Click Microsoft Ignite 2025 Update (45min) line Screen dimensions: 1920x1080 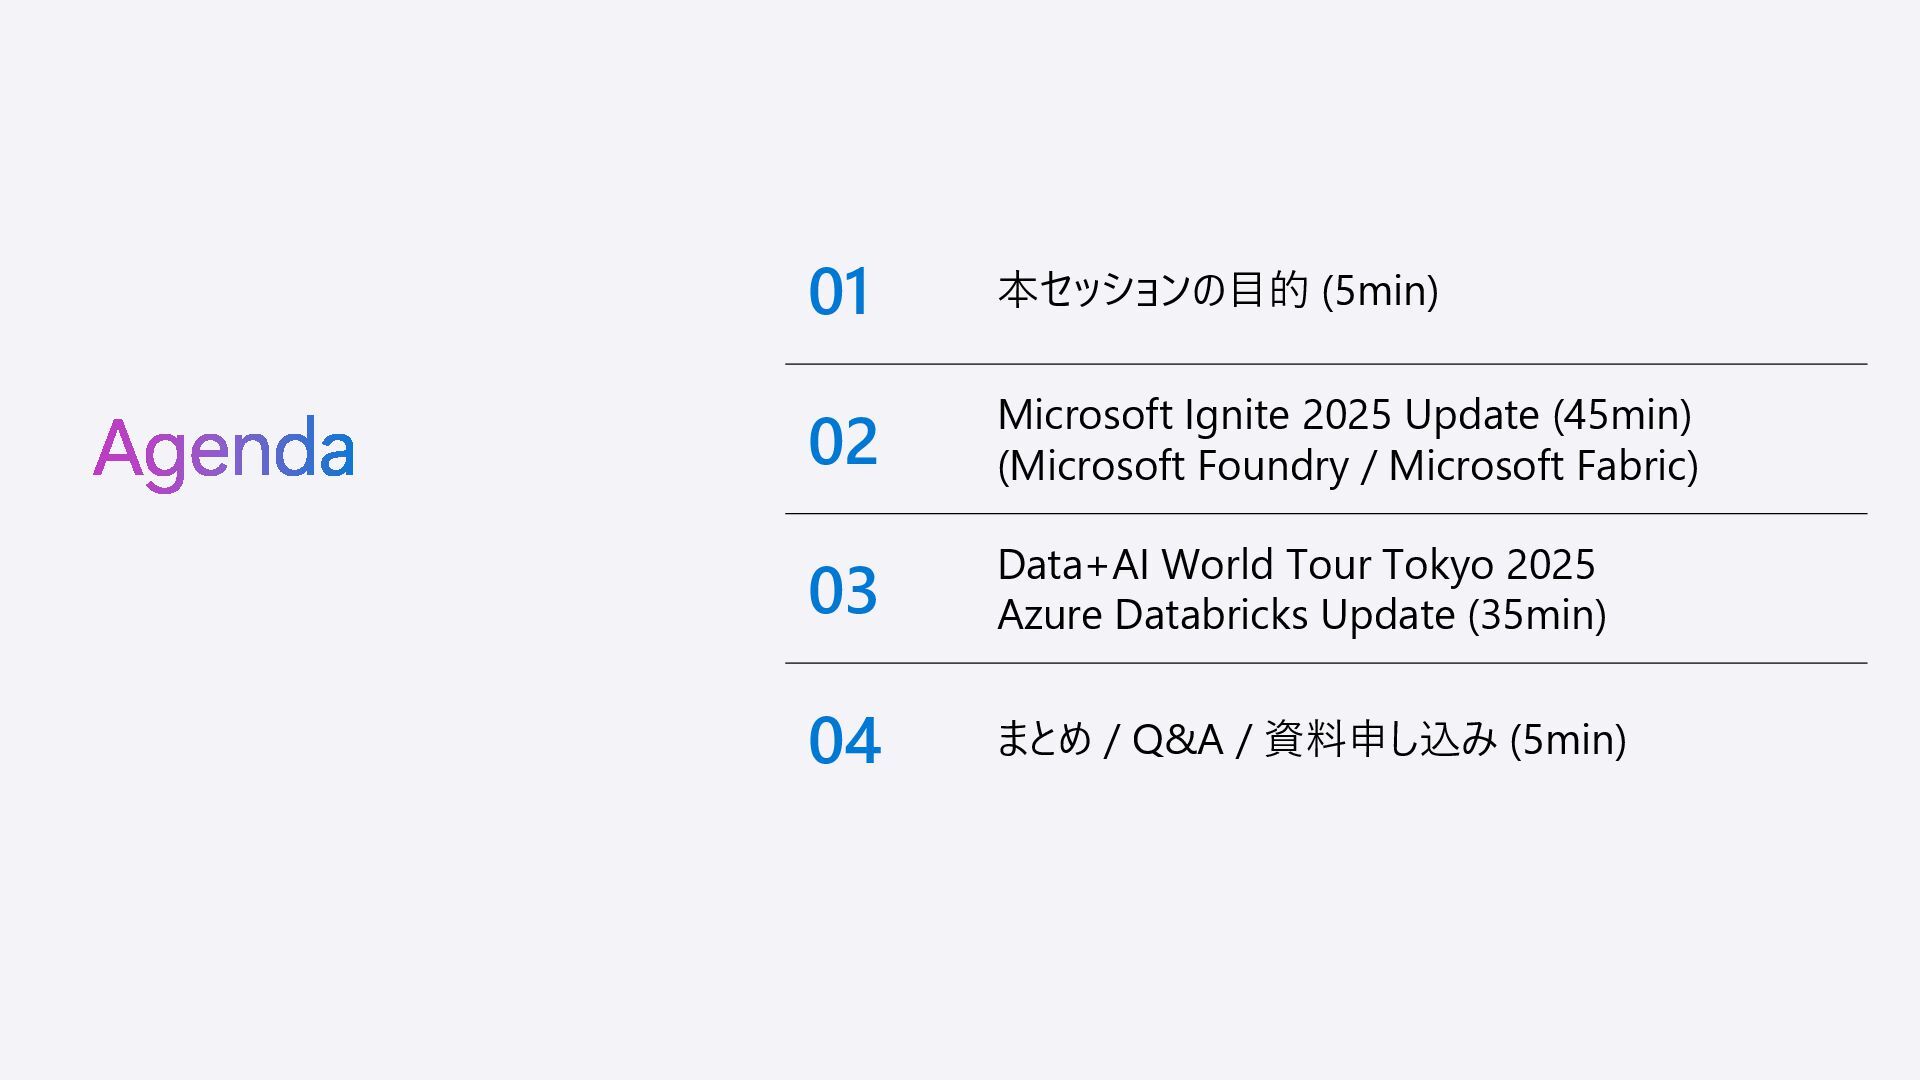[x=1344, y=415]
